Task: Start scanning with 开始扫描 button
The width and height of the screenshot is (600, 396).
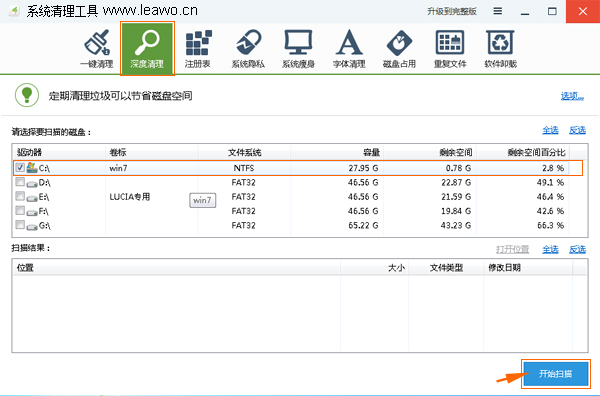Action: pos(556,374)
